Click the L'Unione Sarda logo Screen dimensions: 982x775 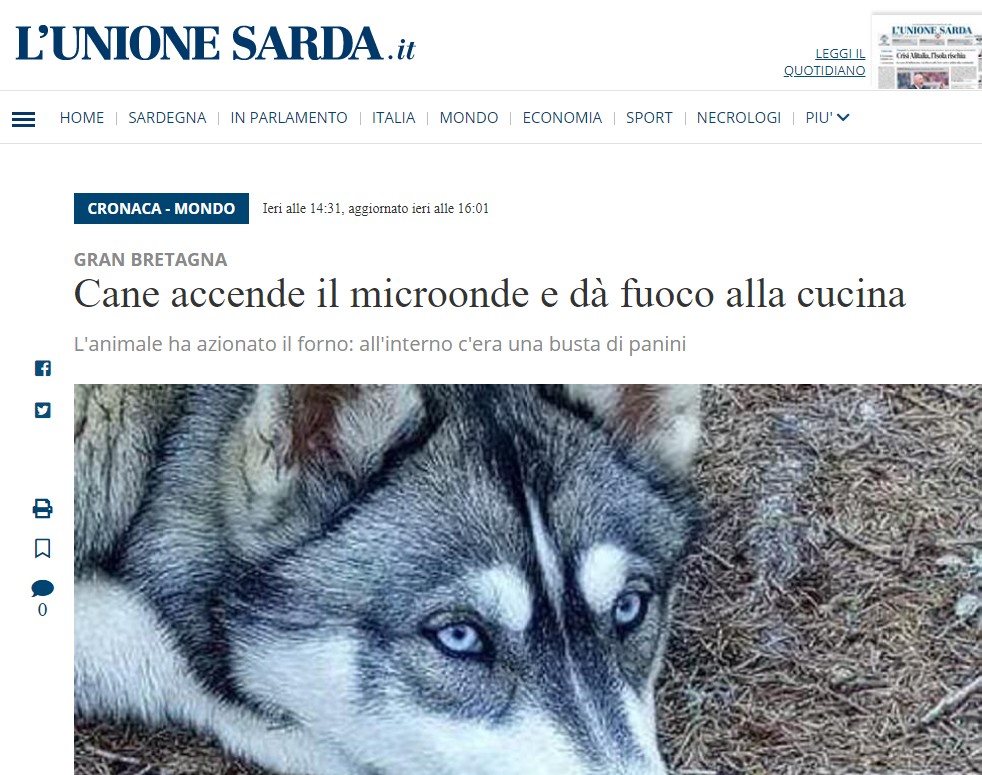click(215, 43)
